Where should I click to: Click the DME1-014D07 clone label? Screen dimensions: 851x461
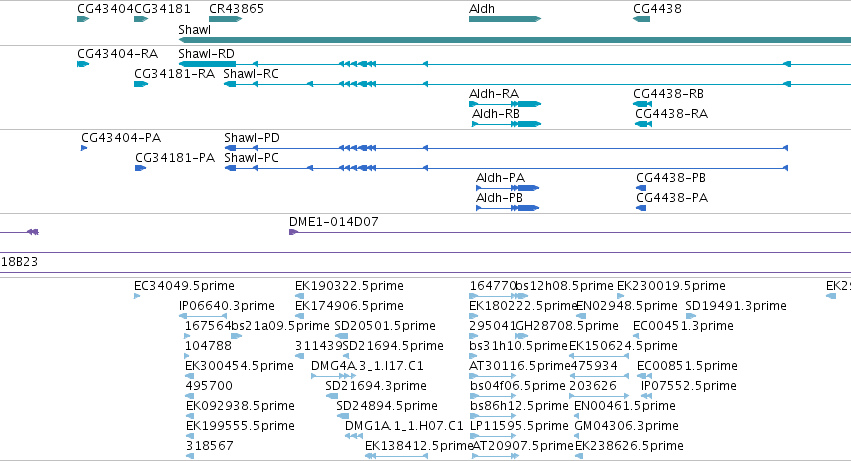(334, 222)
